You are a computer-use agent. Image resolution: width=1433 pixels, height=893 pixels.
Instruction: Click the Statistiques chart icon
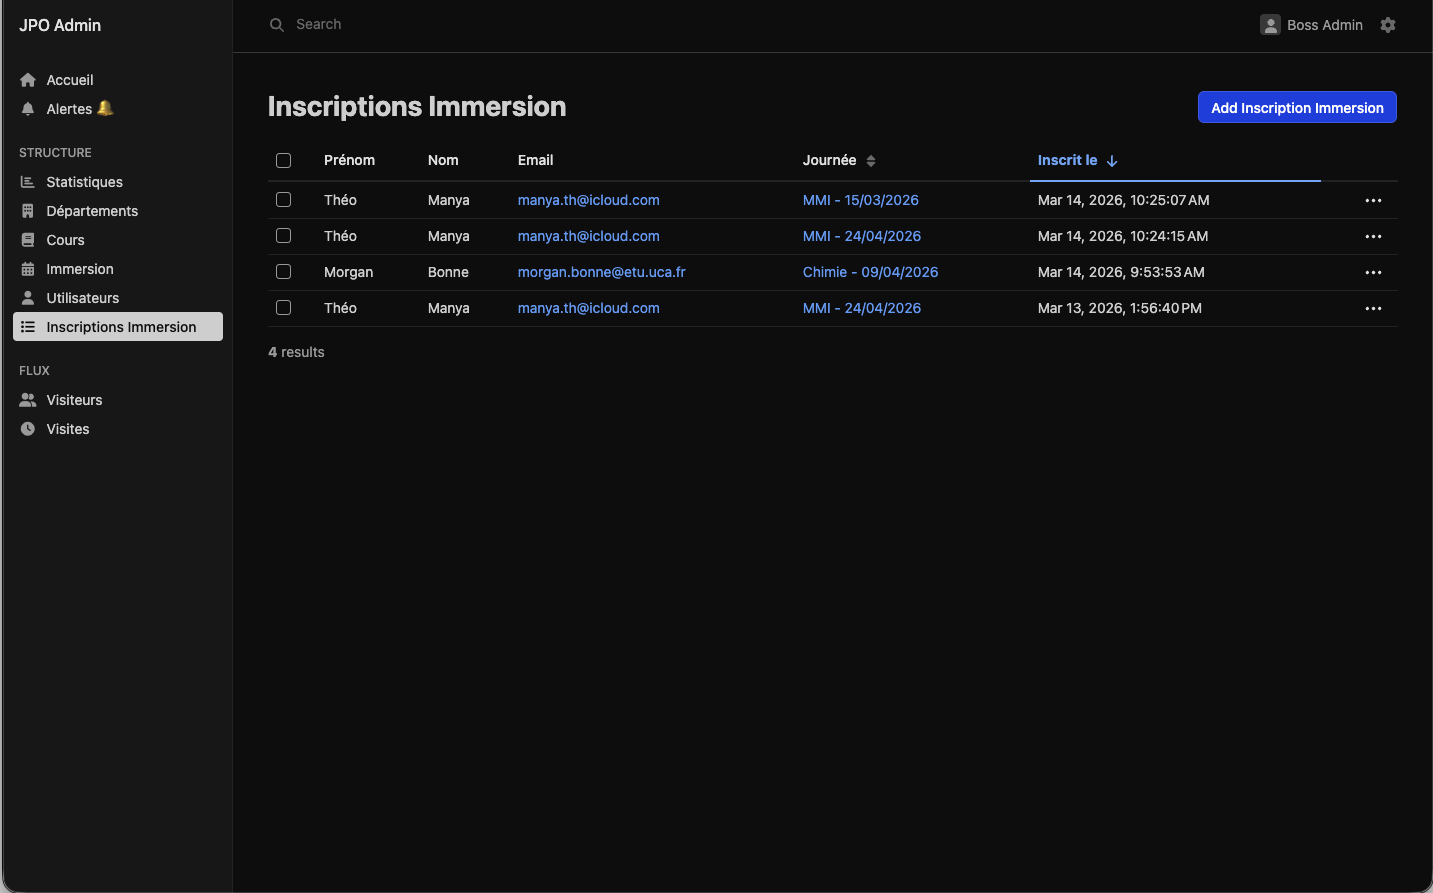[x=28, y=182]
